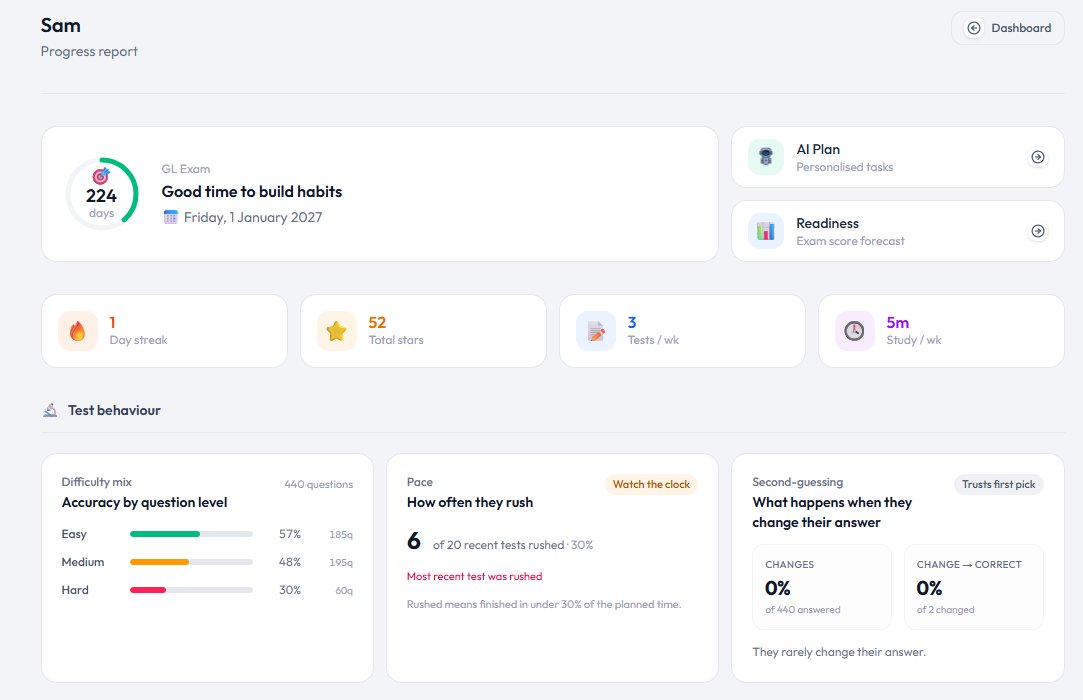
Task: Click 'How often they rush' title
Action: (x=470, y=502)
